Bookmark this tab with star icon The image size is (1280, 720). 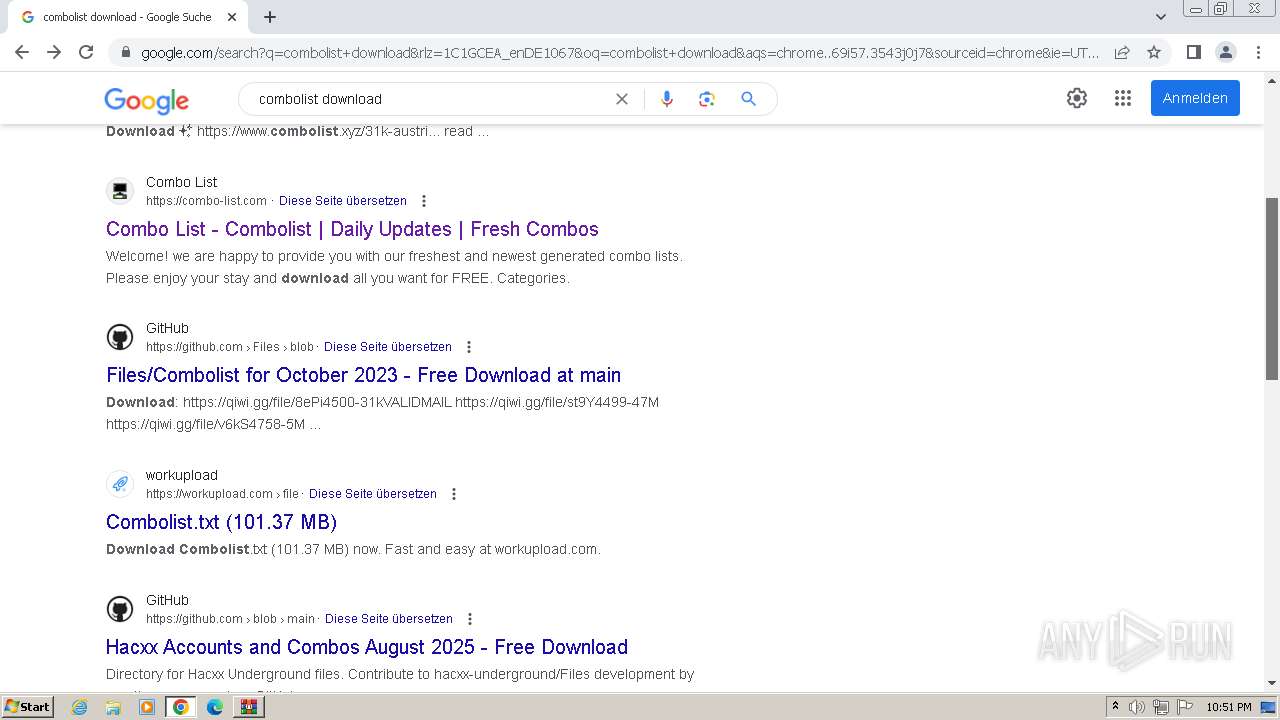[1154, 52]
